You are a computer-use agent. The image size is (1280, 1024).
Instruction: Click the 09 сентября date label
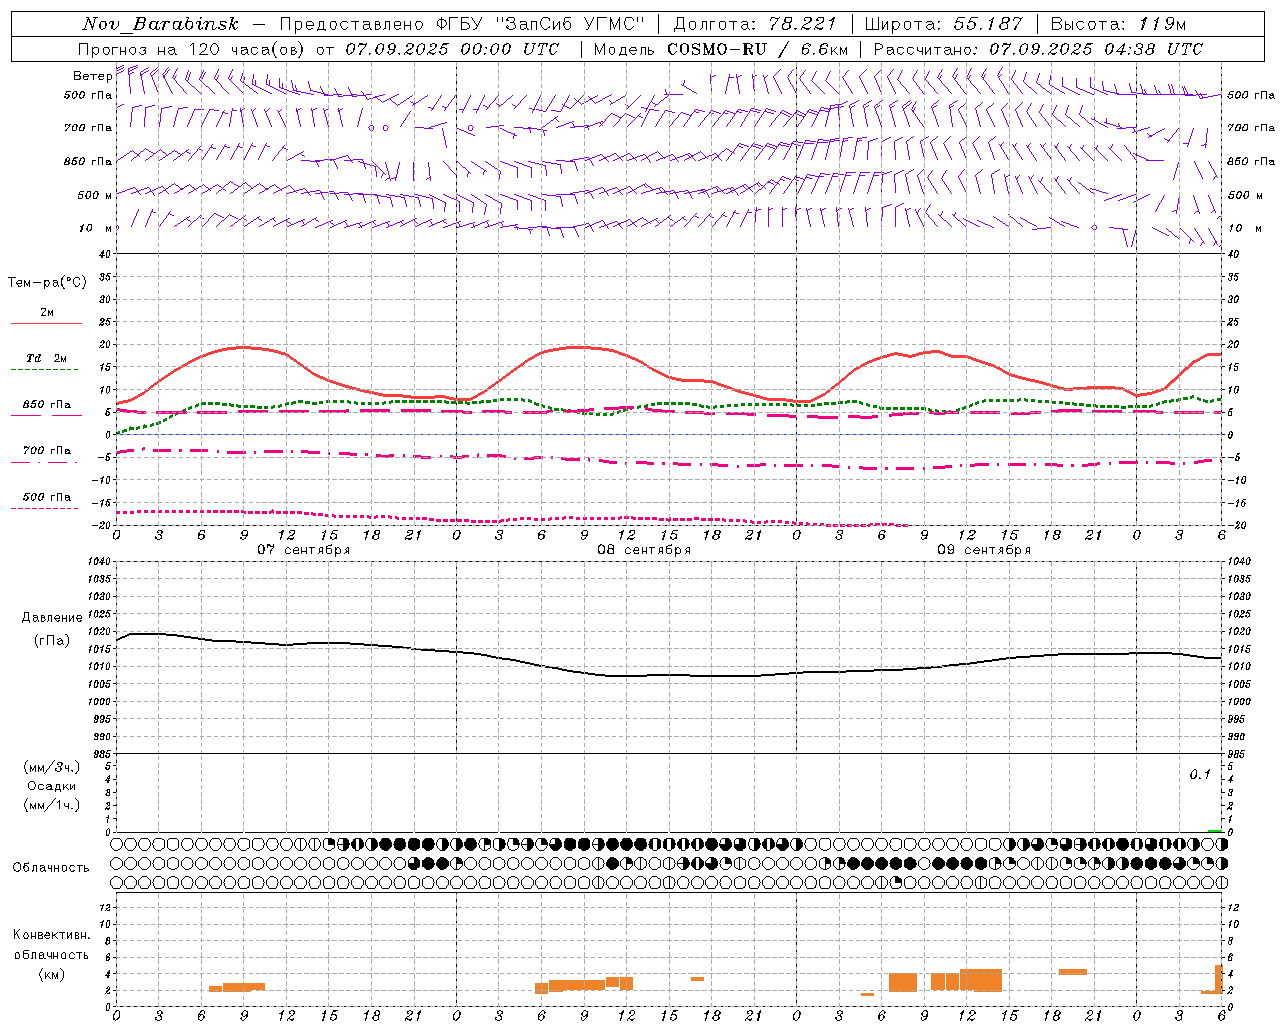click(x=984, y=550)
